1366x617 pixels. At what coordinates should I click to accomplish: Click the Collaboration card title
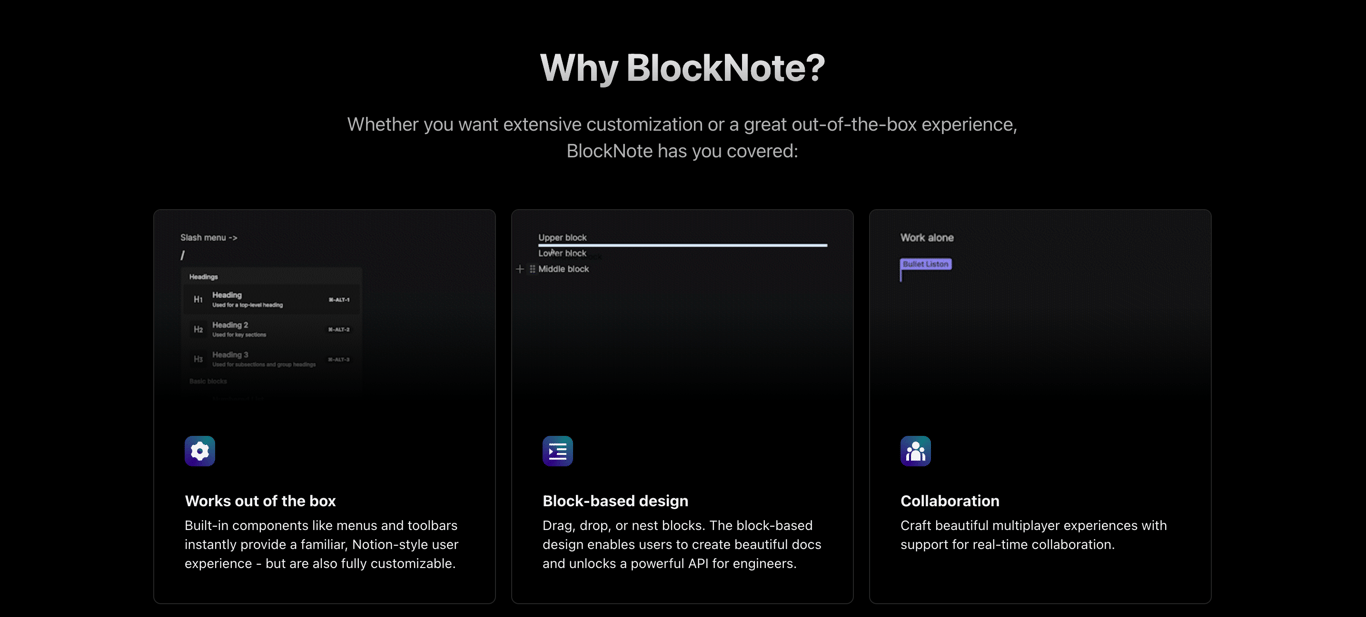(x=950, y=501)
